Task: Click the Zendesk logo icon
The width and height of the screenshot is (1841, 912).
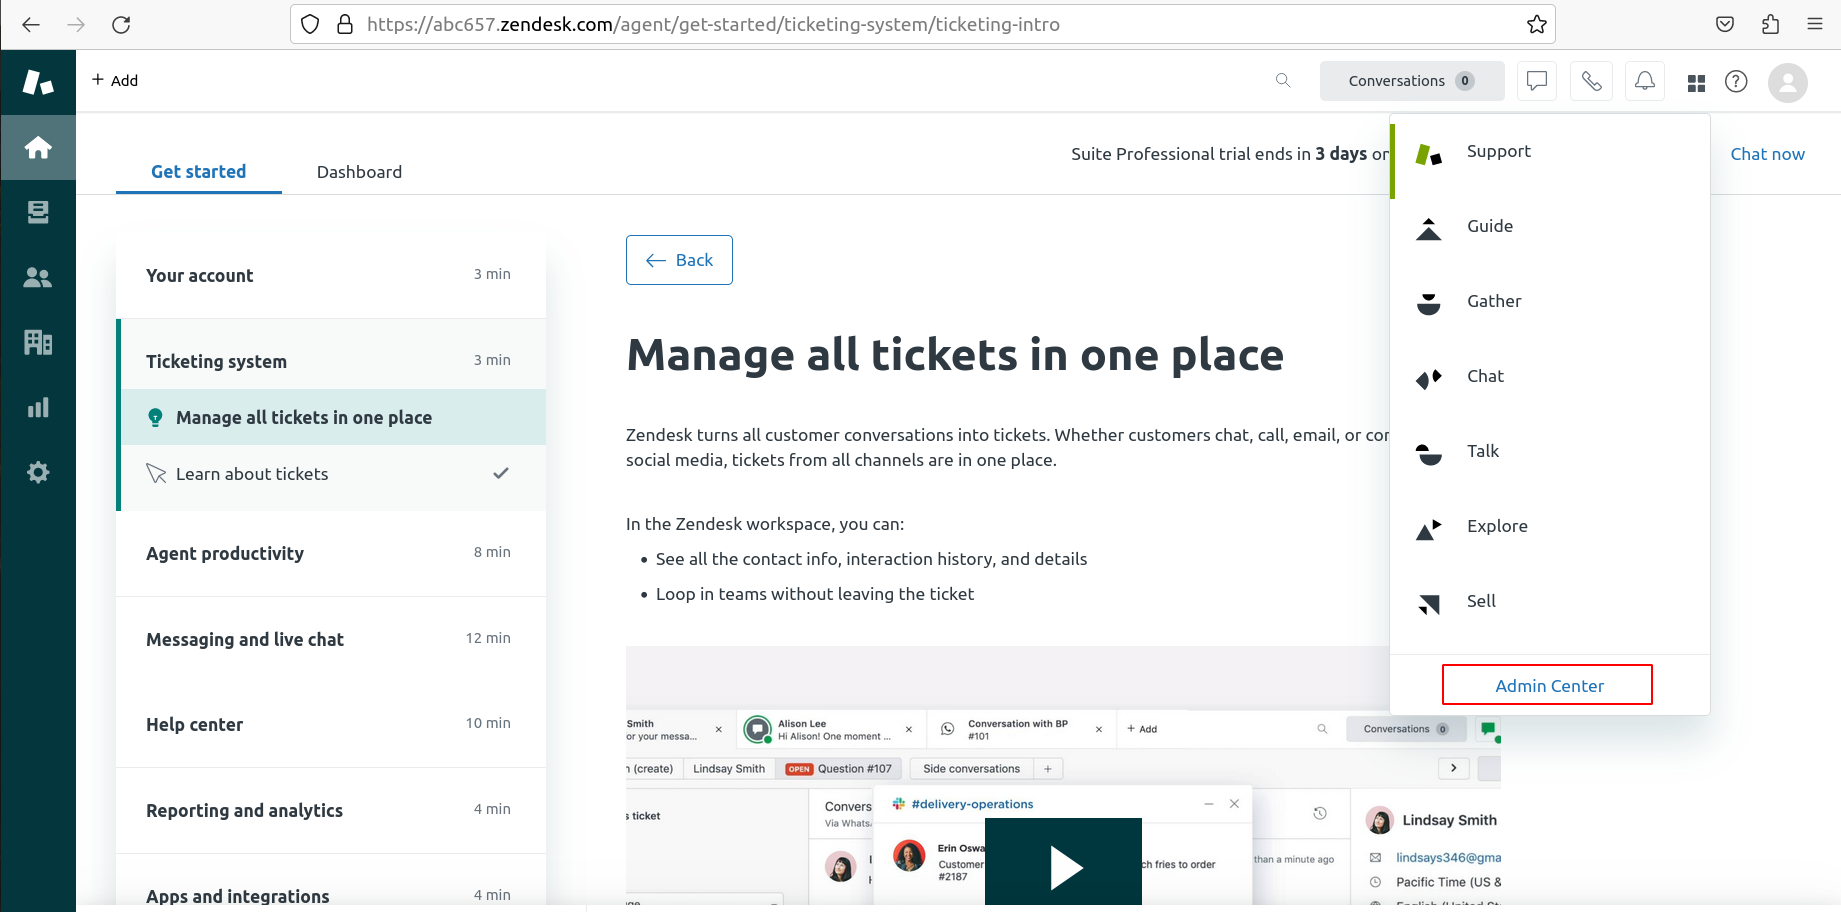Action: pos(38,81)
